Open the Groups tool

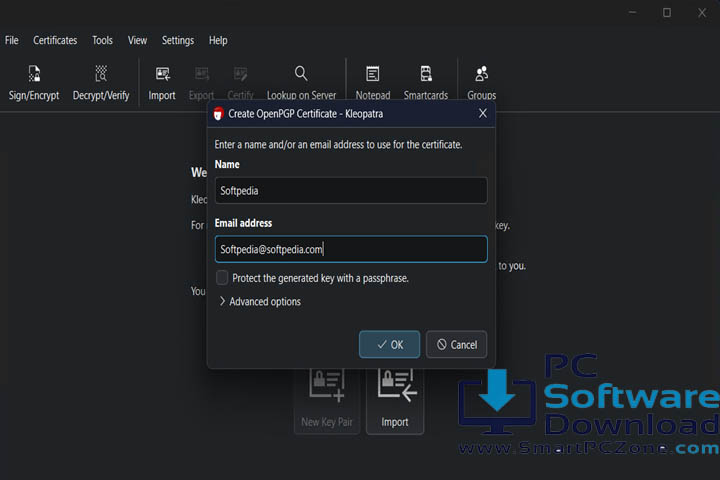point(481,83)
